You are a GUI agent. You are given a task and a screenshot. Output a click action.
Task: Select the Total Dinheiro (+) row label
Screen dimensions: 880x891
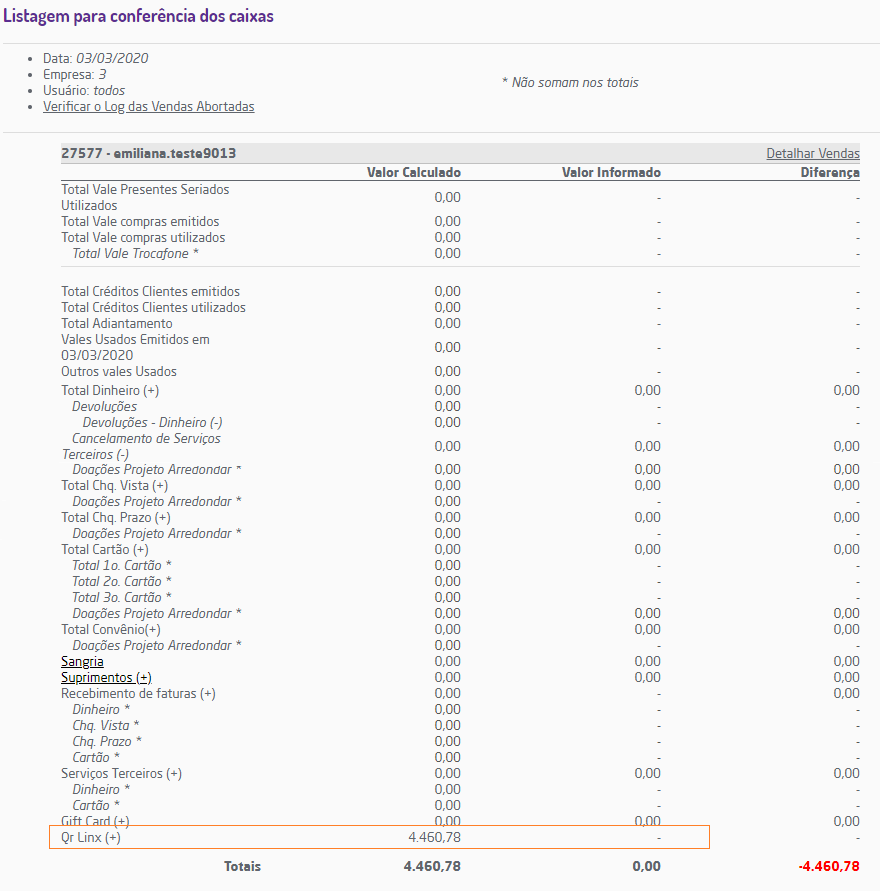pyautogui.click(x=110, y=390)
